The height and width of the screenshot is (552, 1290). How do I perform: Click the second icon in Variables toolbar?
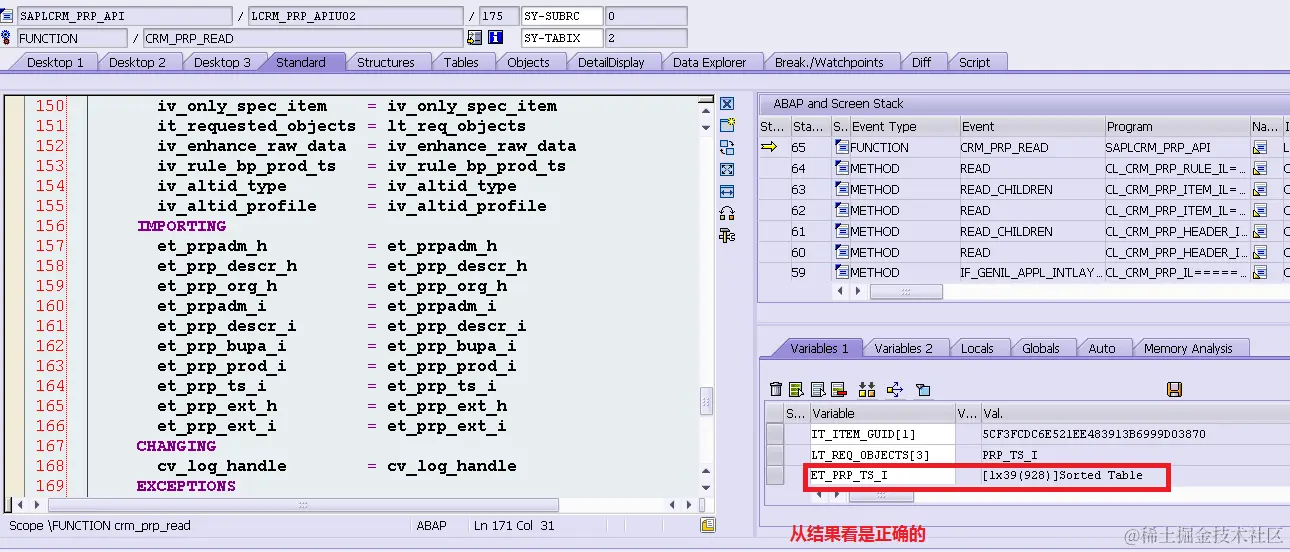tap(796, 389)
